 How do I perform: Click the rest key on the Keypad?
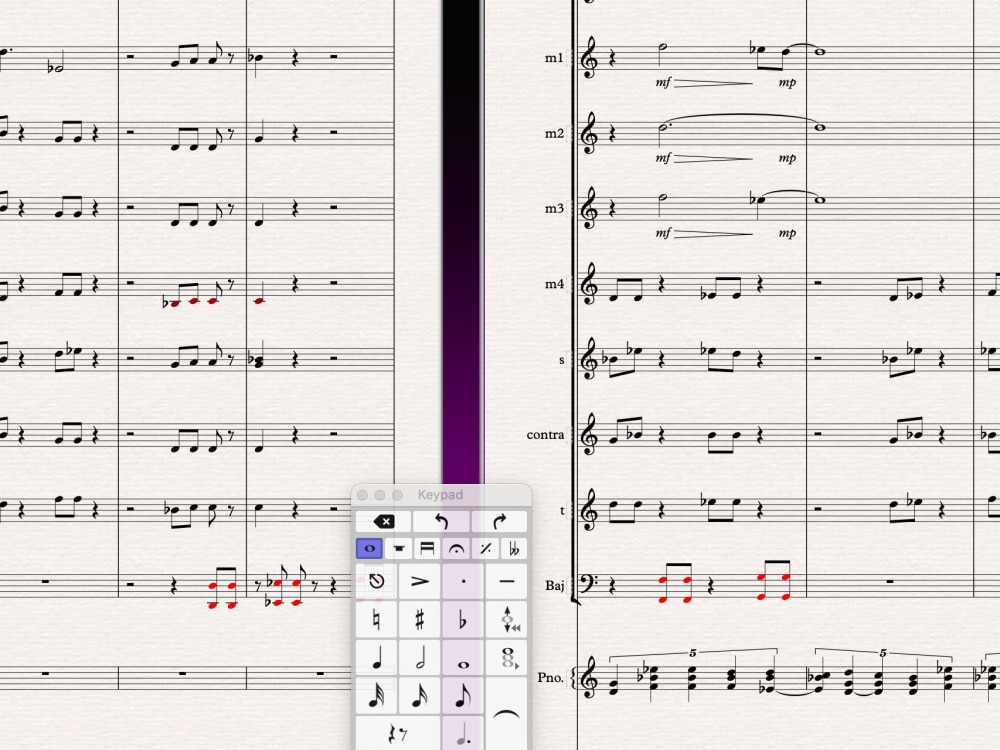click(x=397, y=733)
